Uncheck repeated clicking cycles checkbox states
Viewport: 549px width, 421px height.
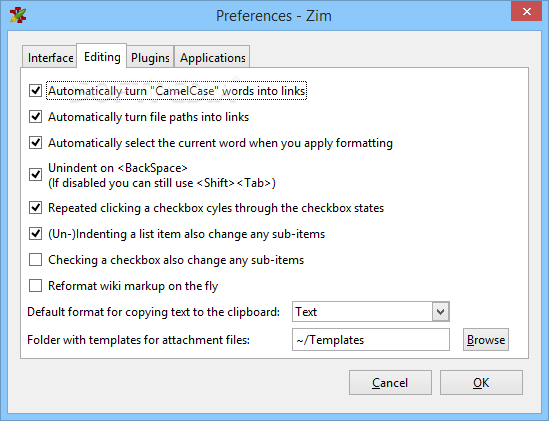point(35,208)
